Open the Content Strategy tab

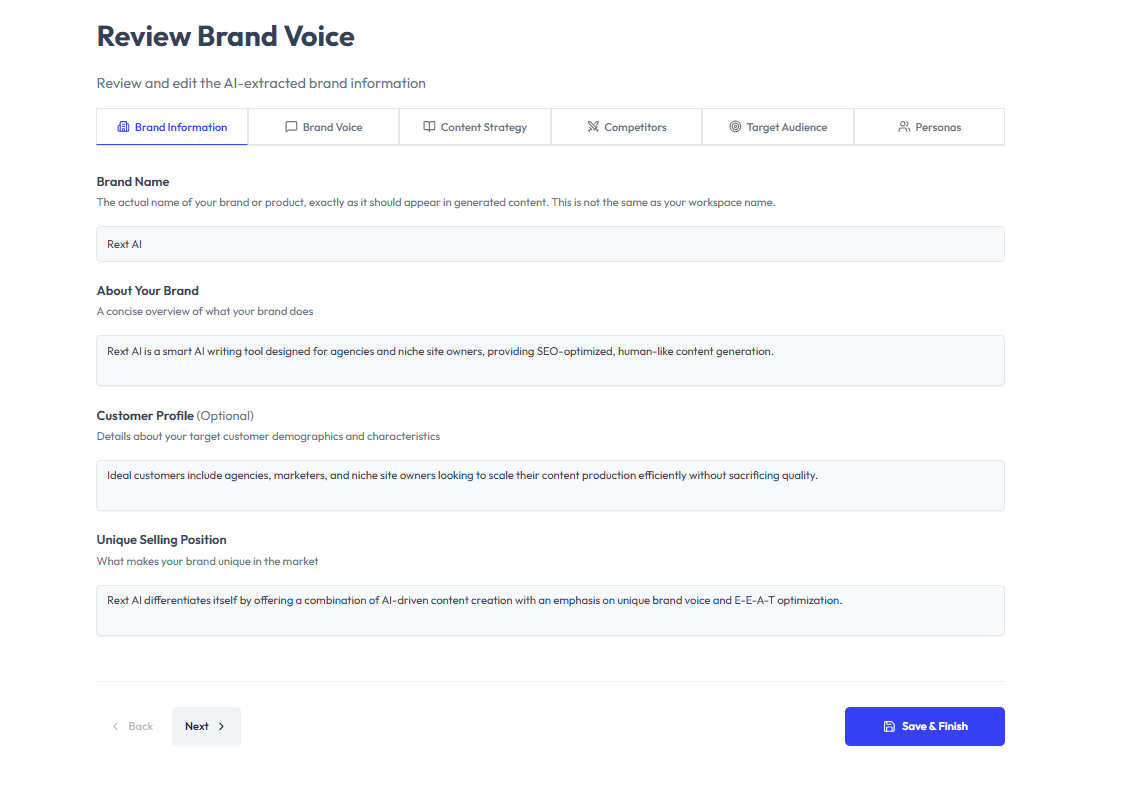tap(475, 127)
